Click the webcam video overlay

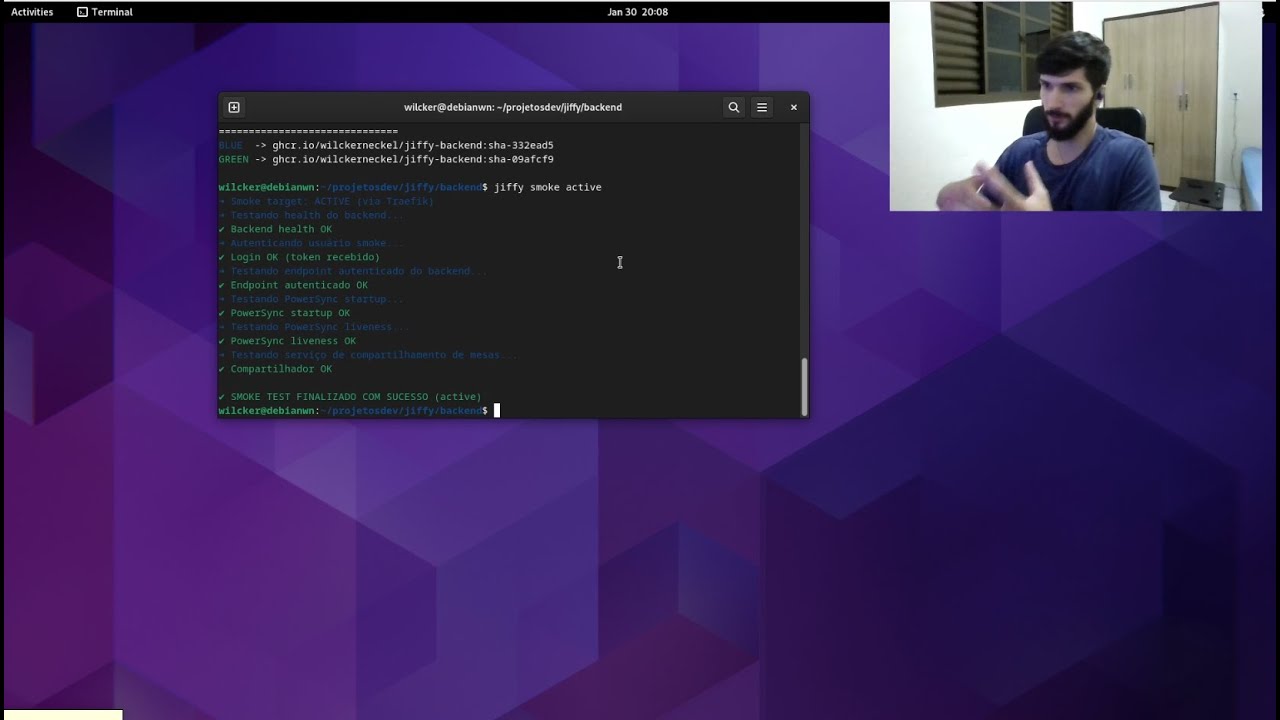click(x=1076, y=106)
